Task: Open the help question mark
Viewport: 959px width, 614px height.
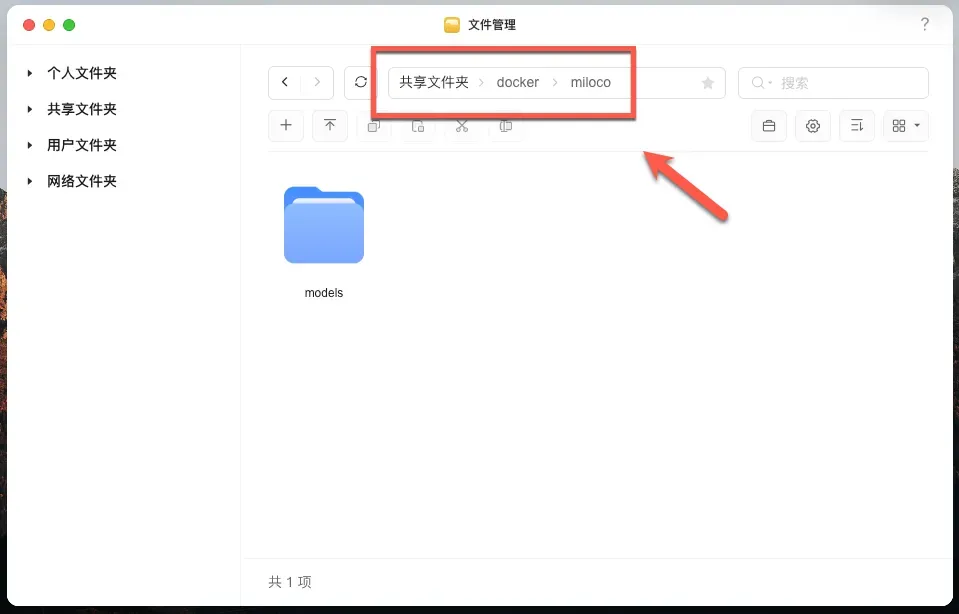Action: tap(925, 25)
